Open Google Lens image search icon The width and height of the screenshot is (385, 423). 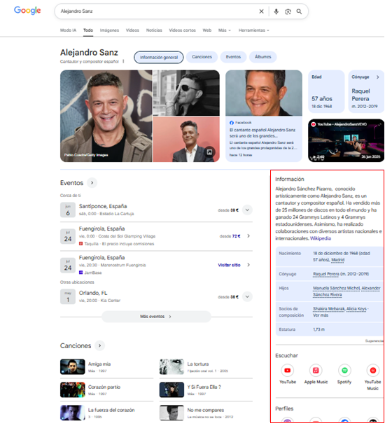(x=288, y=11)
